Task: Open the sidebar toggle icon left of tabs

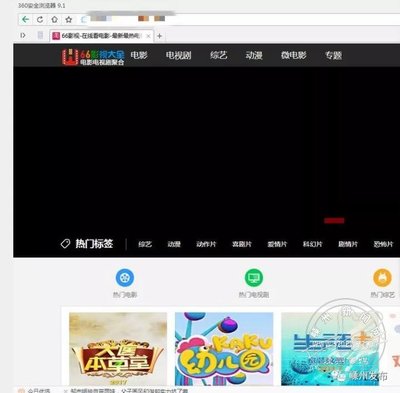Action: click(23, 35)
